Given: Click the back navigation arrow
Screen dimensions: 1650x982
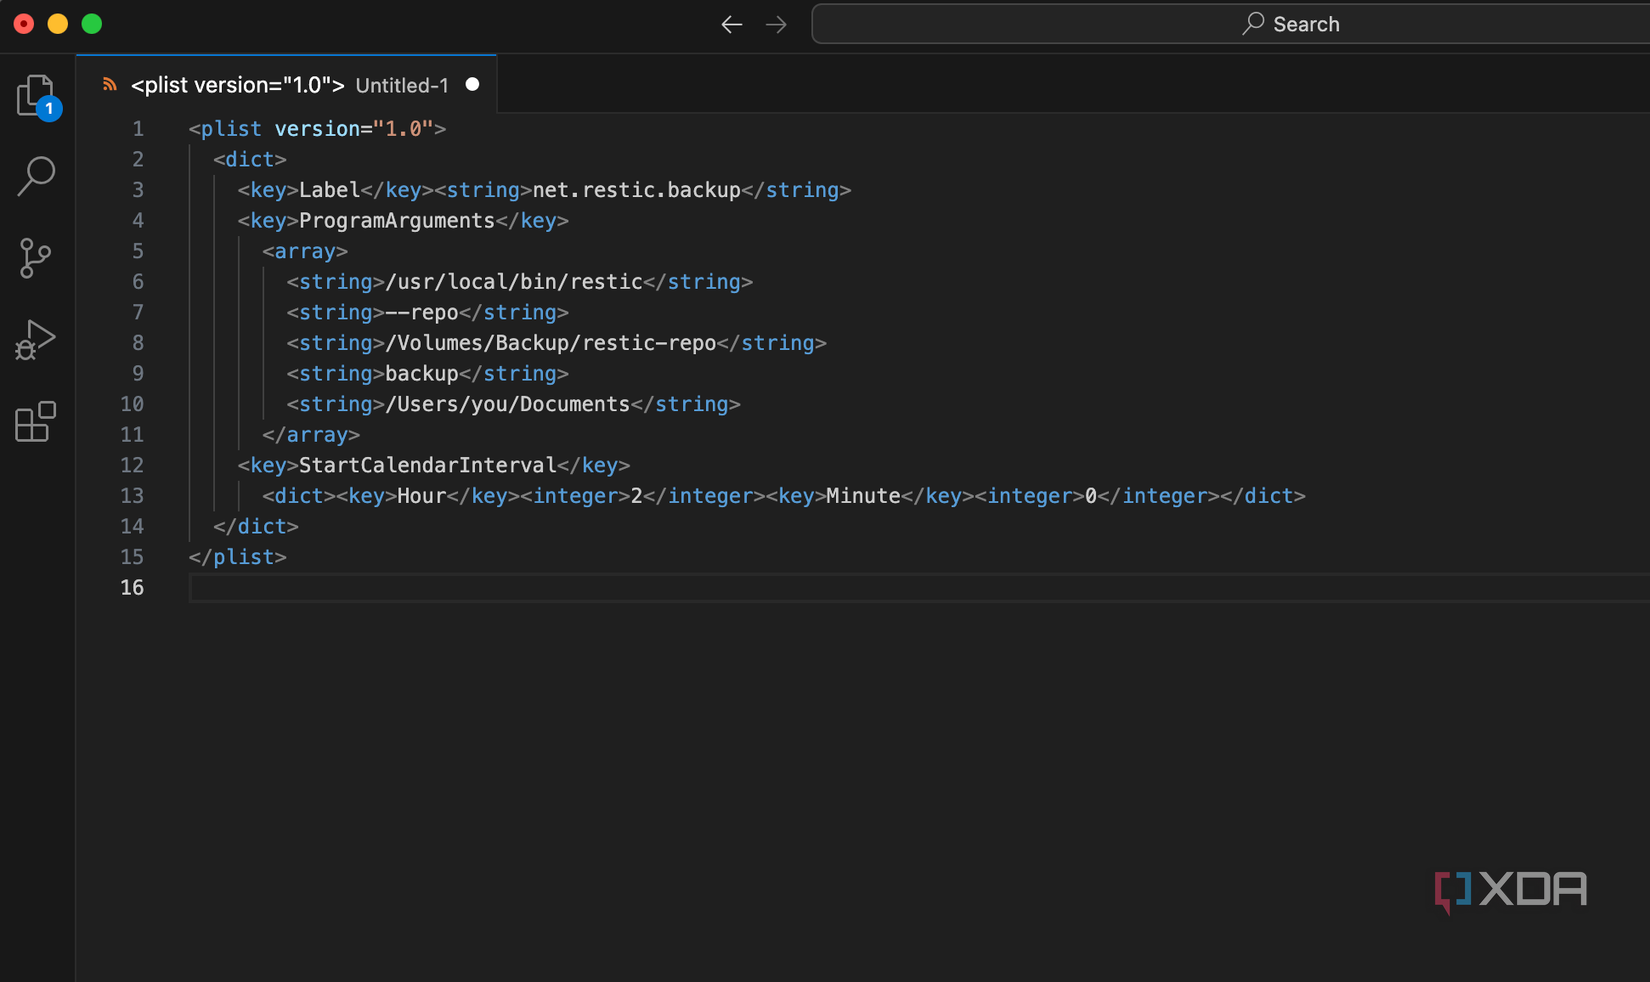Looking at the screenshot, I should click(x=731, y=24).
